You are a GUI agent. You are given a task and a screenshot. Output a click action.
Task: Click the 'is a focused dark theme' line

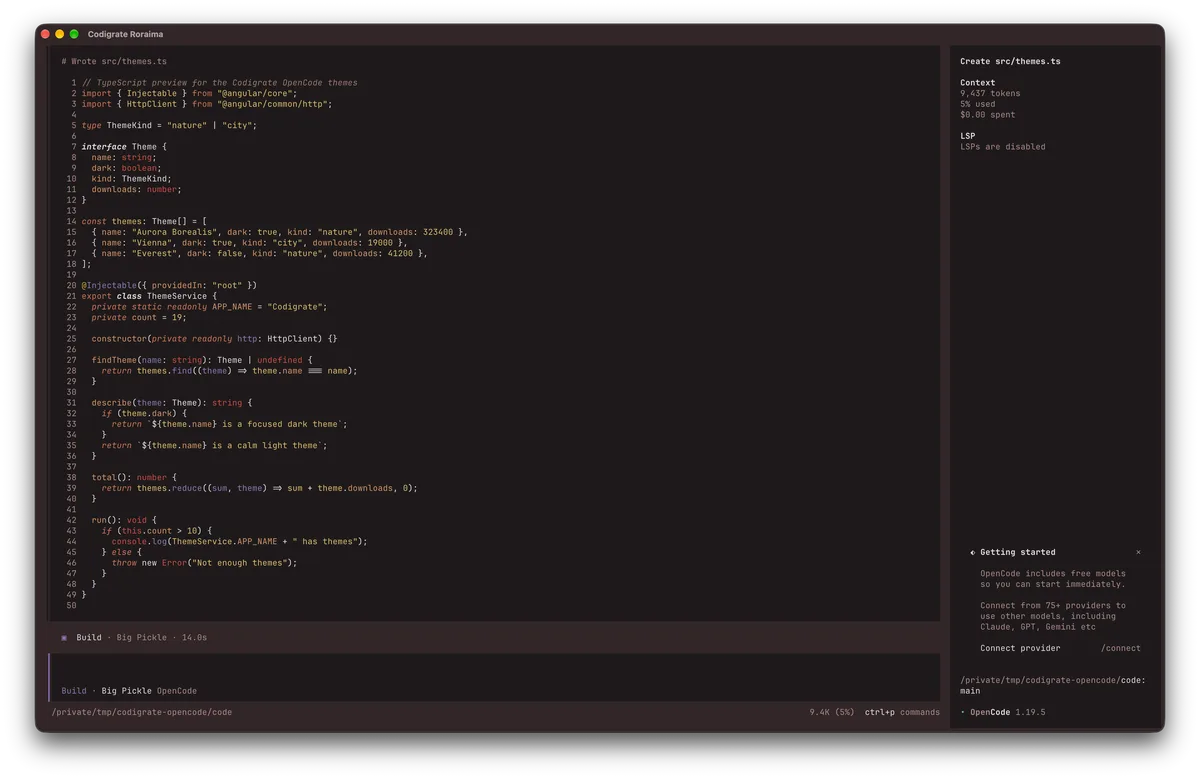(x=229, y=424)
